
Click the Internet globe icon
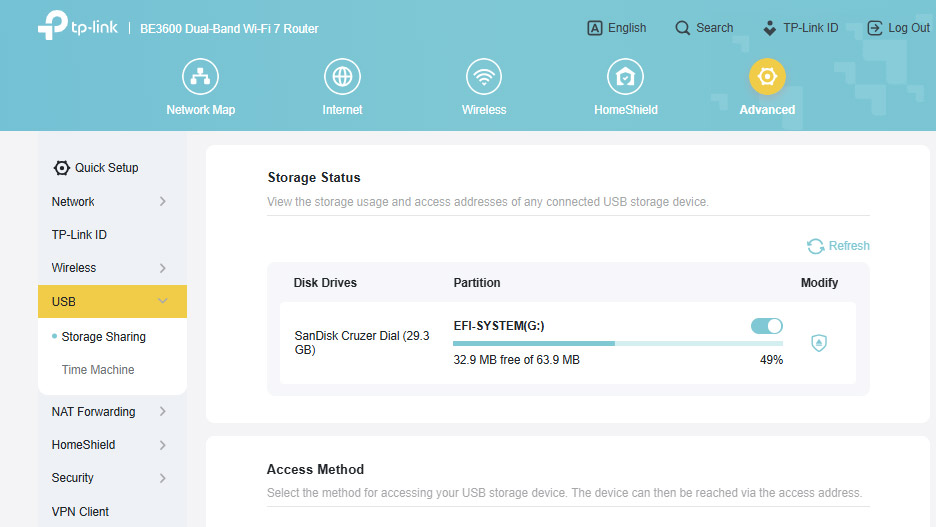click(342, 77)
